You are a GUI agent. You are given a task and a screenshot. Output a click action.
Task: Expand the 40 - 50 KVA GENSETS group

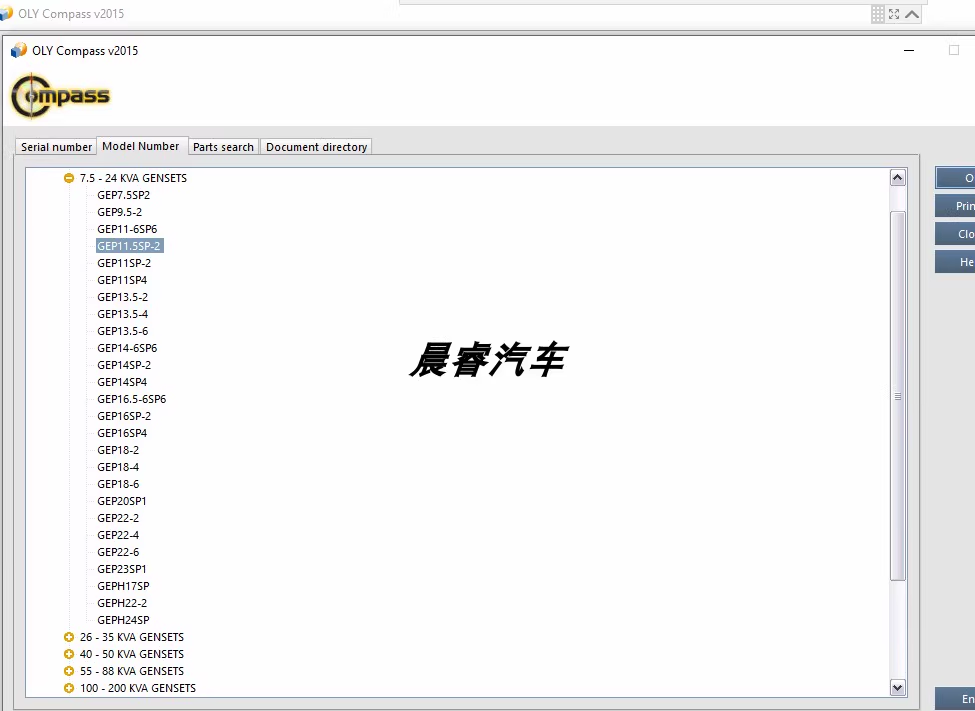coord(69,654)
